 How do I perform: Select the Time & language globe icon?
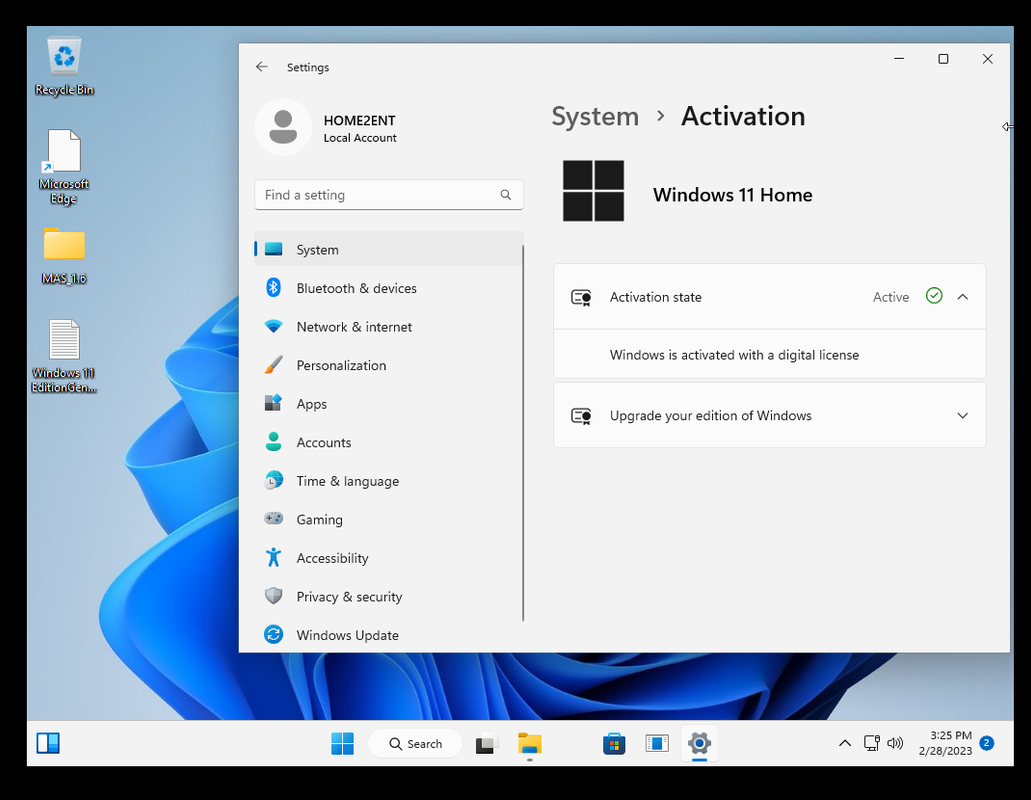(x=274, y=481)
